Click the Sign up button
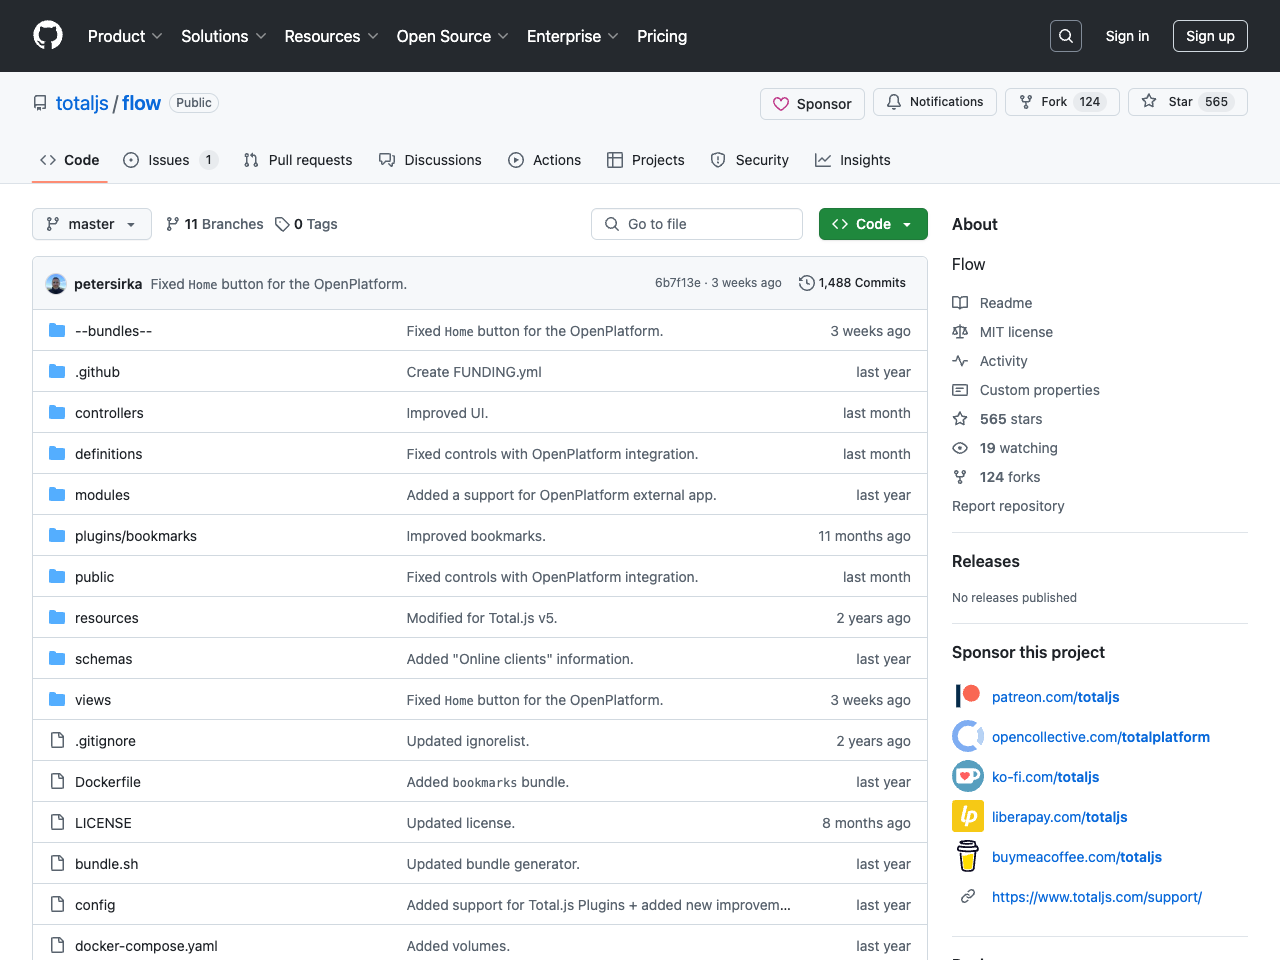The image size is (1280, 960). tap(1210, 36)
